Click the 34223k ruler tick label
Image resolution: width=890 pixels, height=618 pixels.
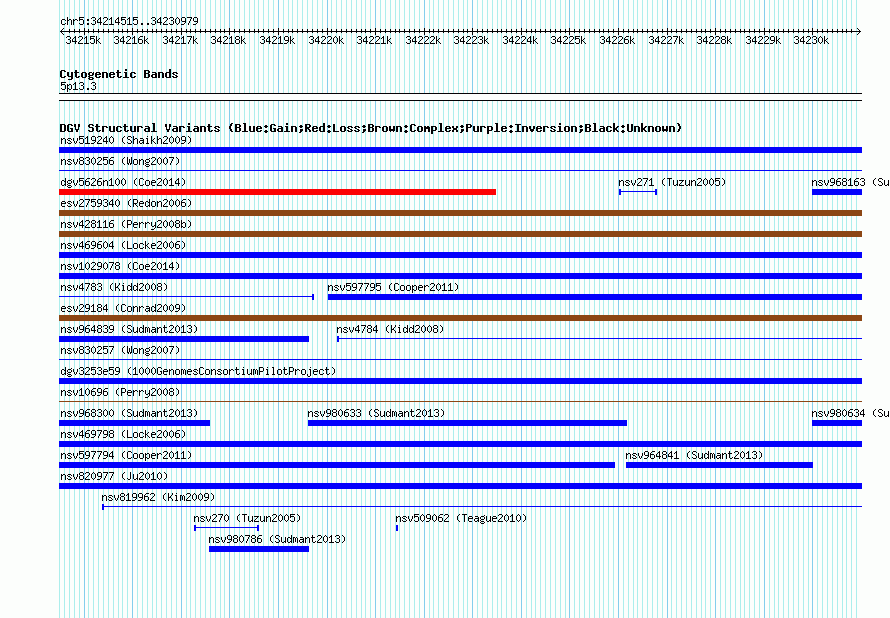(x=471, y=40)
